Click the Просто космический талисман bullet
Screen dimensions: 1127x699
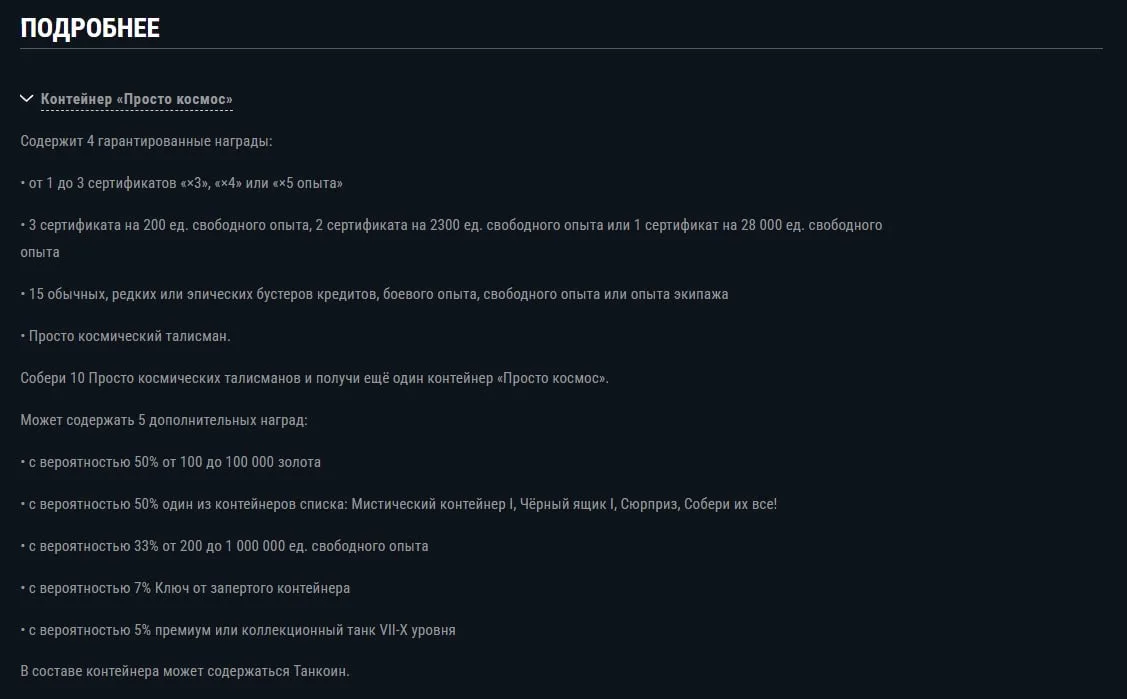126,336
